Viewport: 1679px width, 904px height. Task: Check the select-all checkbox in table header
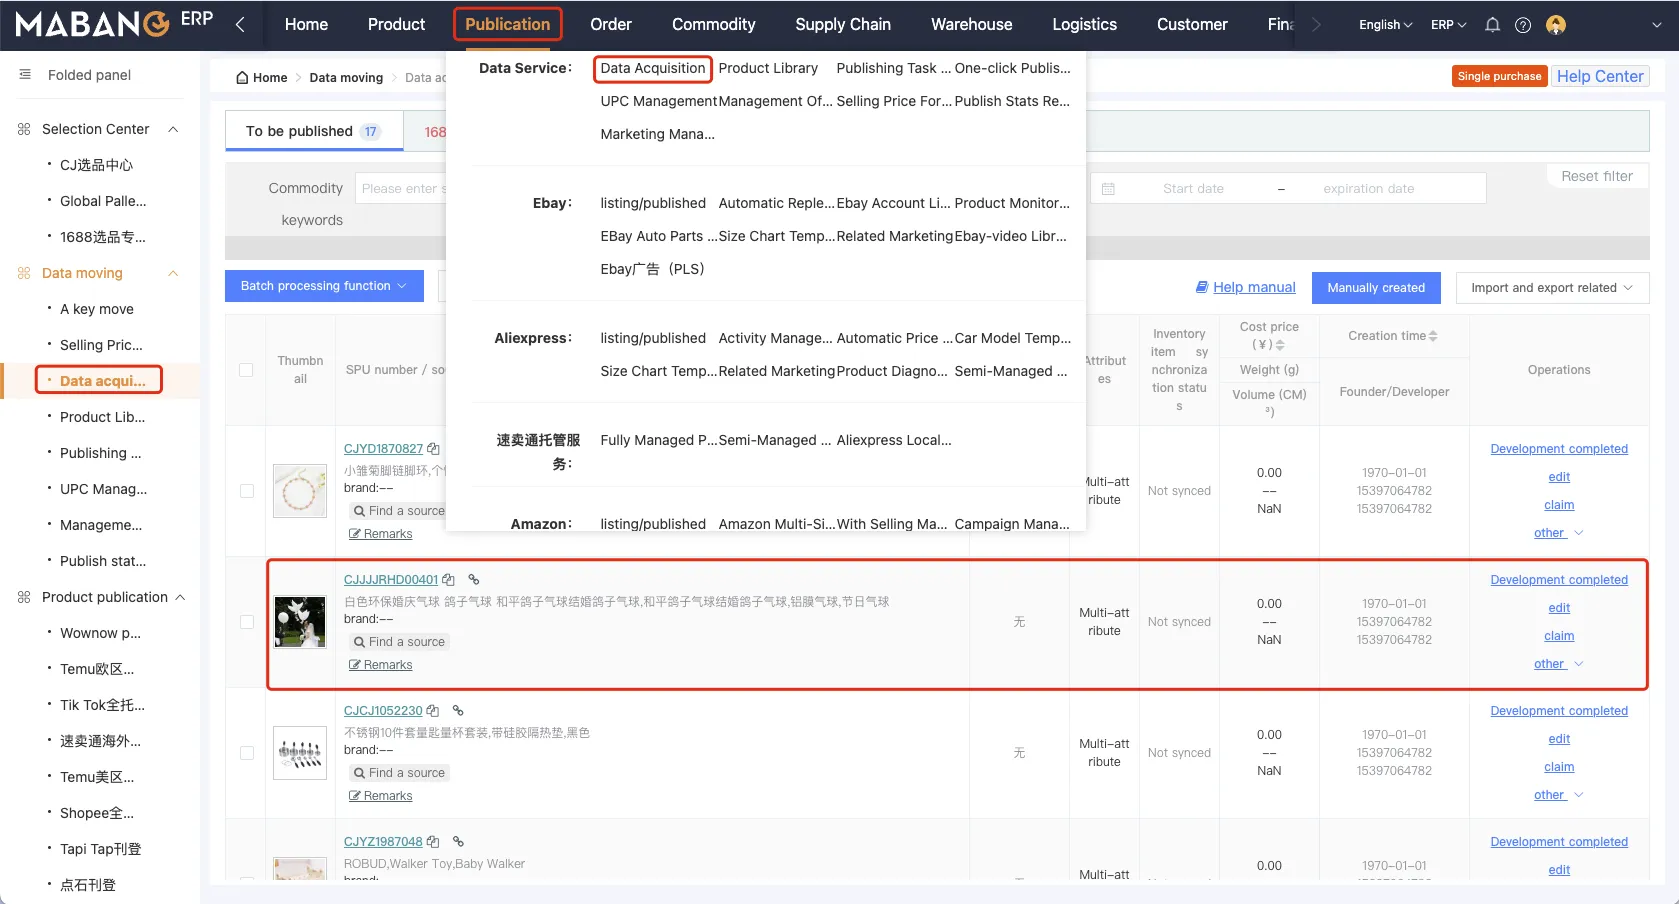pyautogui.click(x=246, y=370)
